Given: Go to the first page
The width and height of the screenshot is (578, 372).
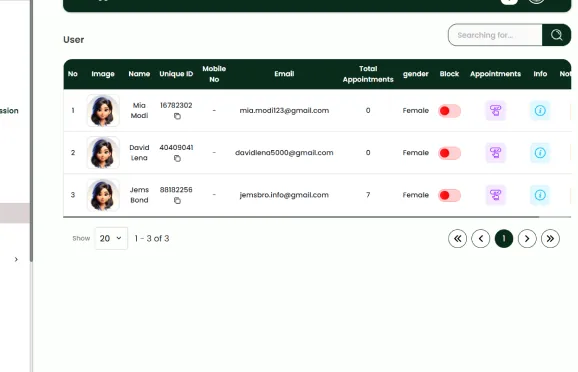Looking at the screenshot, I should pos(457,239).
